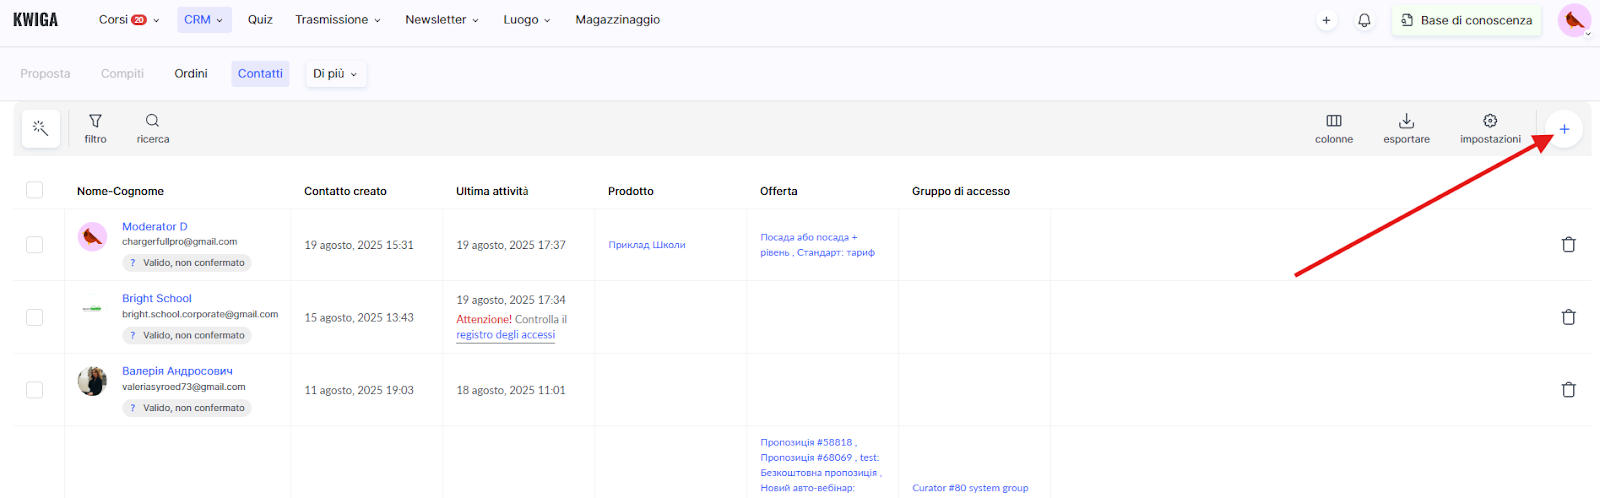Screen dimensions: 1600x498
Task: Check the Moderator D row checkbox
Action: [x=35, y=245]
